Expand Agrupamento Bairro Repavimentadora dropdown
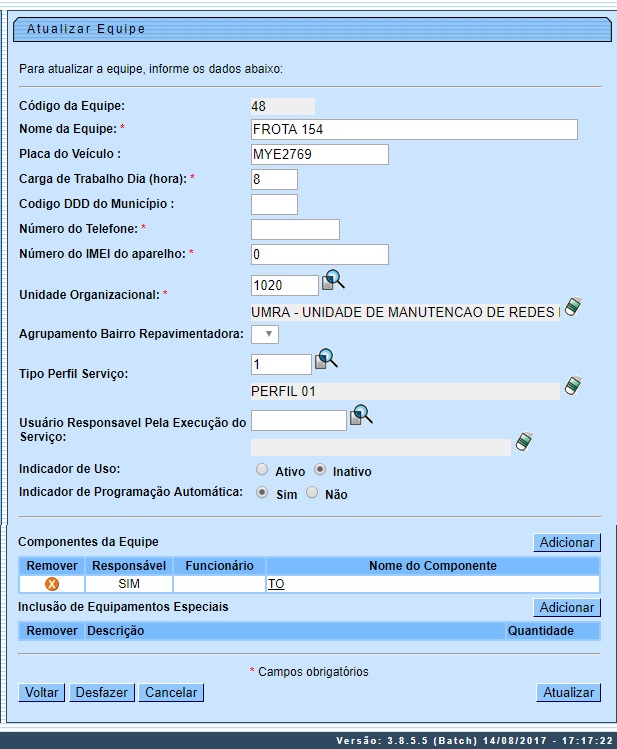This screenshot has width=617, height=749. tap(265, 334)
